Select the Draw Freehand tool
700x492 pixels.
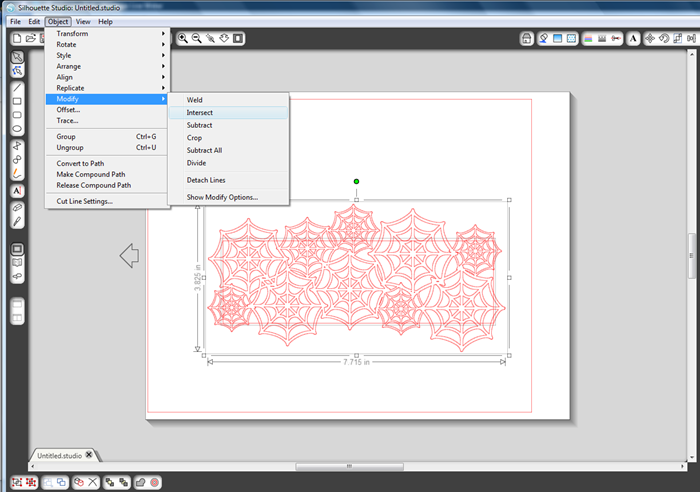tap(17, 173)
